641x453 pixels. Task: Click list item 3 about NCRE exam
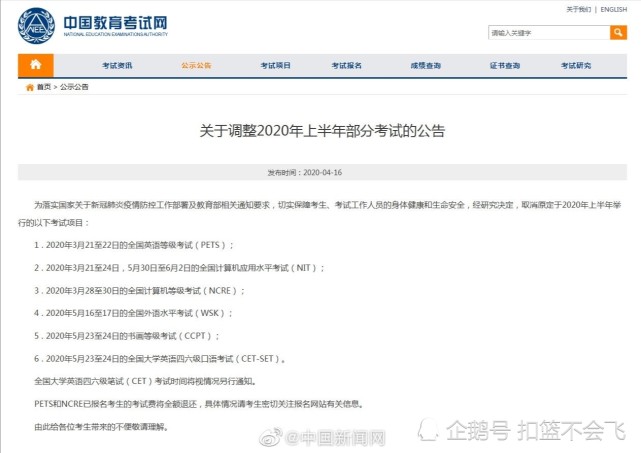coord(139,291)
